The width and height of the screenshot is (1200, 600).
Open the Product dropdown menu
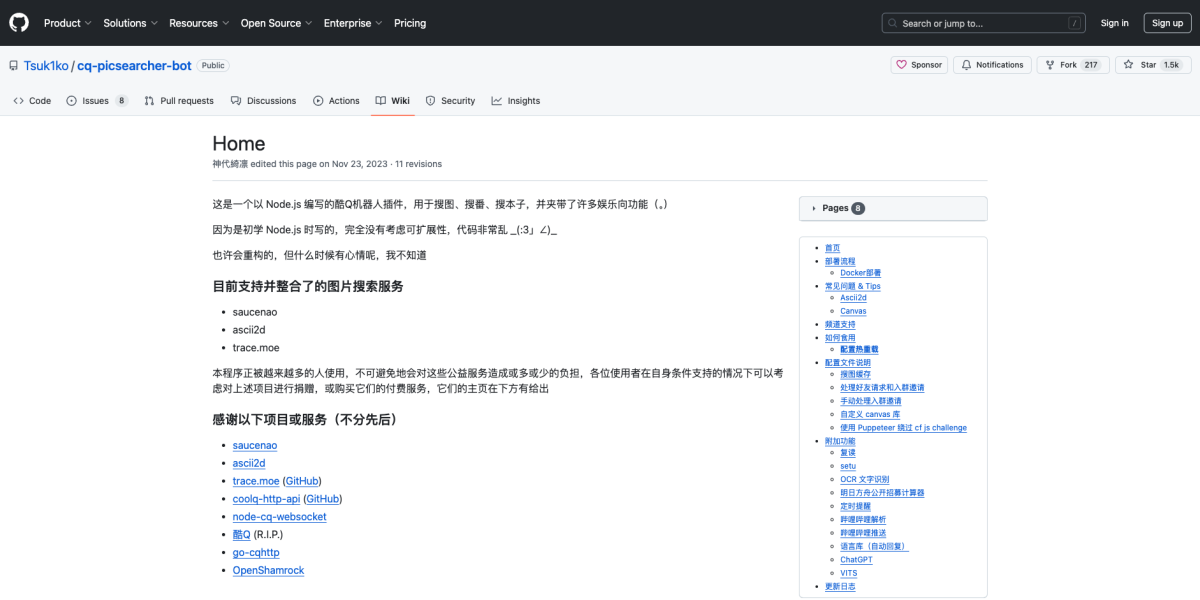pyautogui.click(x=66, y=22)
